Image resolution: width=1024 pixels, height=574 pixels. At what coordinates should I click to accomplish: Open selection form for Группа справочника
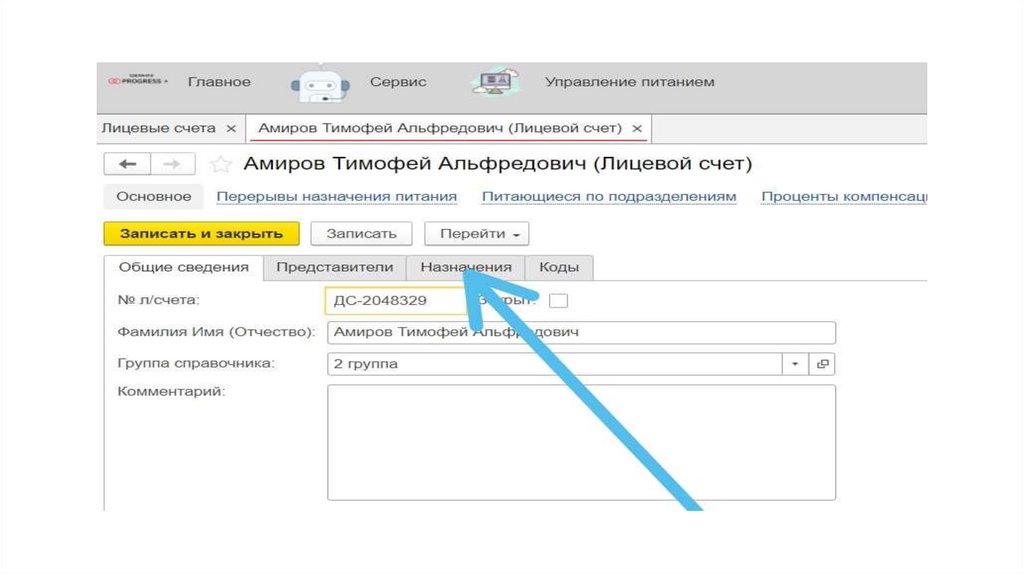click(824, 364)
